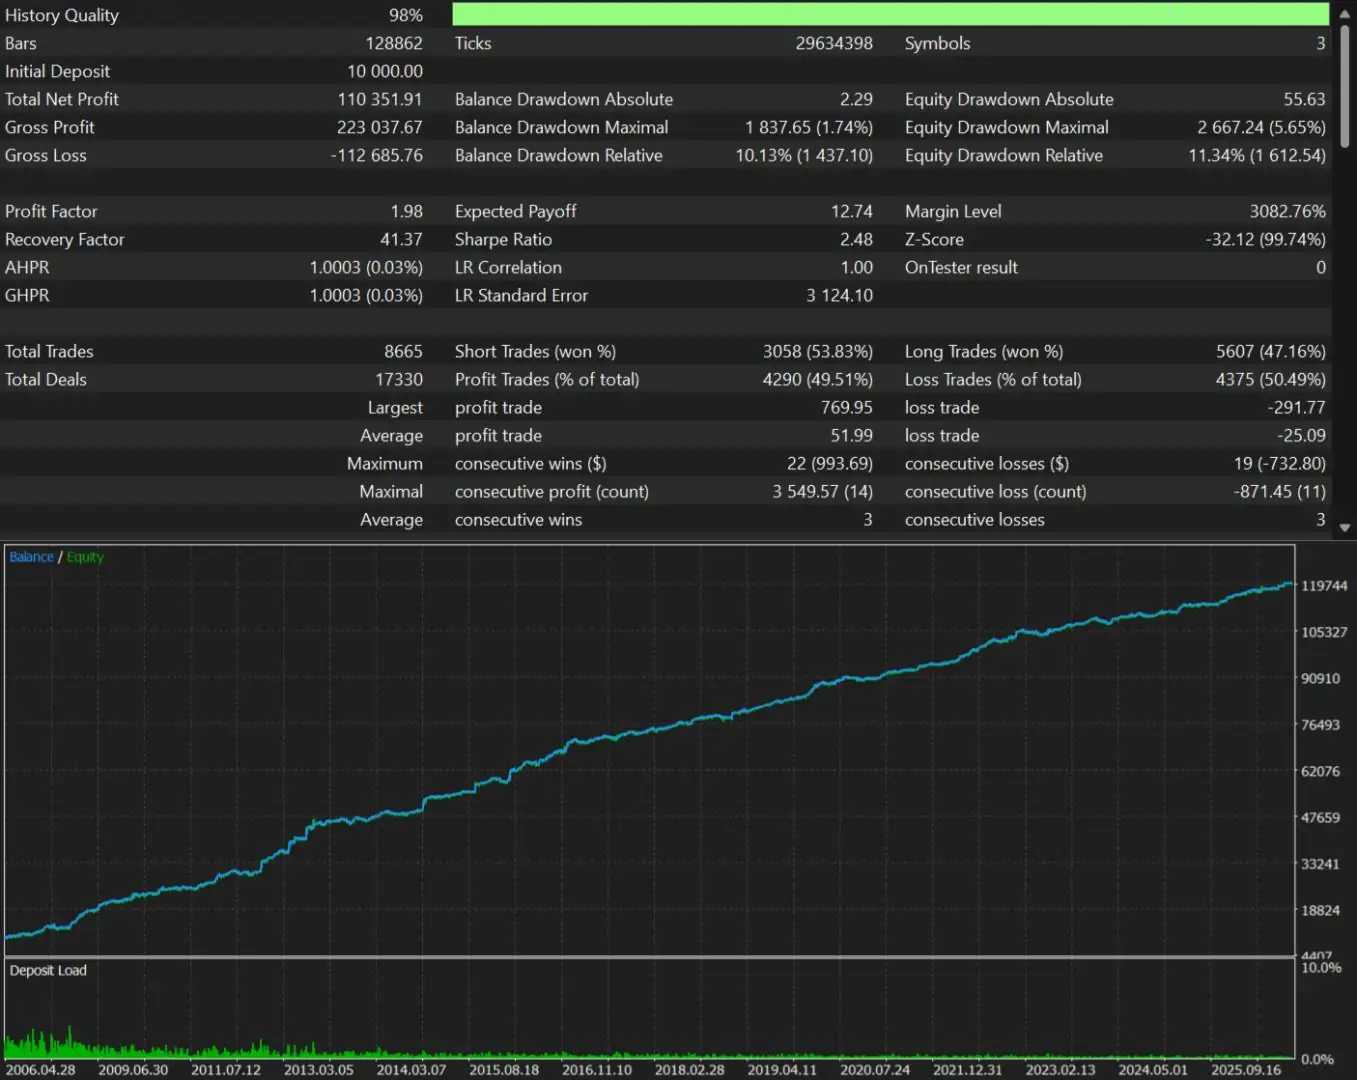Select the maximum consecutive losses value 19 (-732.80)
The width and height of the screenshot is (1357, 1080).
click(x=1280, y=463)
